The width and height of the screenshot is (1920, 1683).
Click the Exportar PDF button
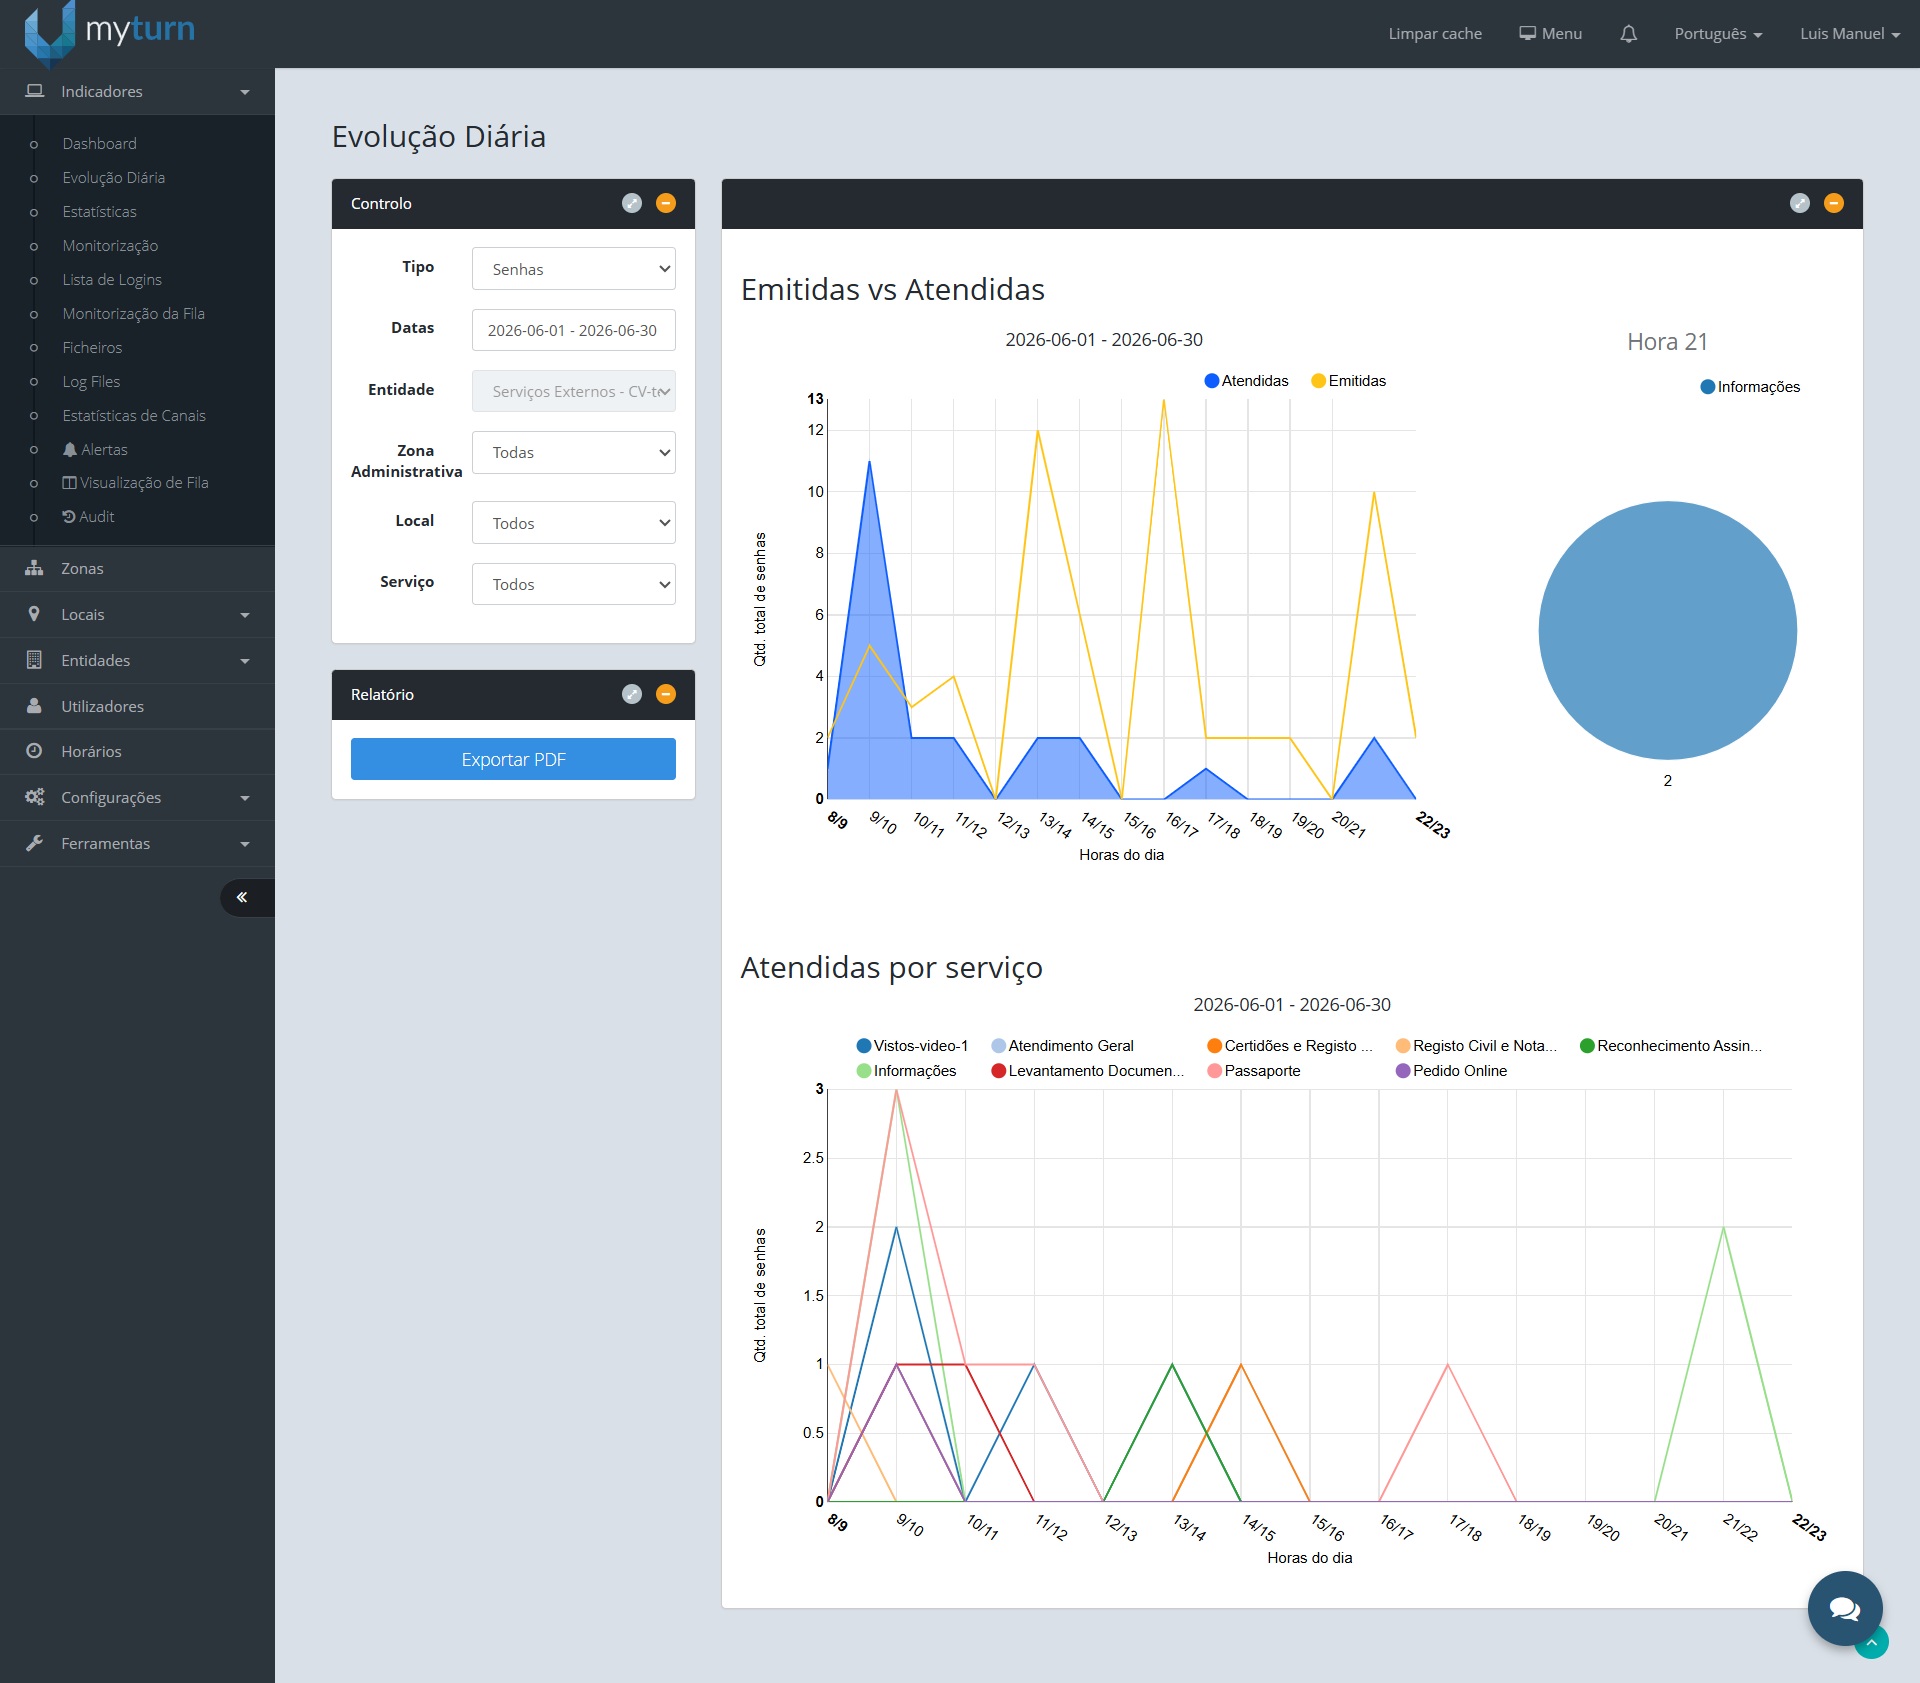click(x=513, y=759)
